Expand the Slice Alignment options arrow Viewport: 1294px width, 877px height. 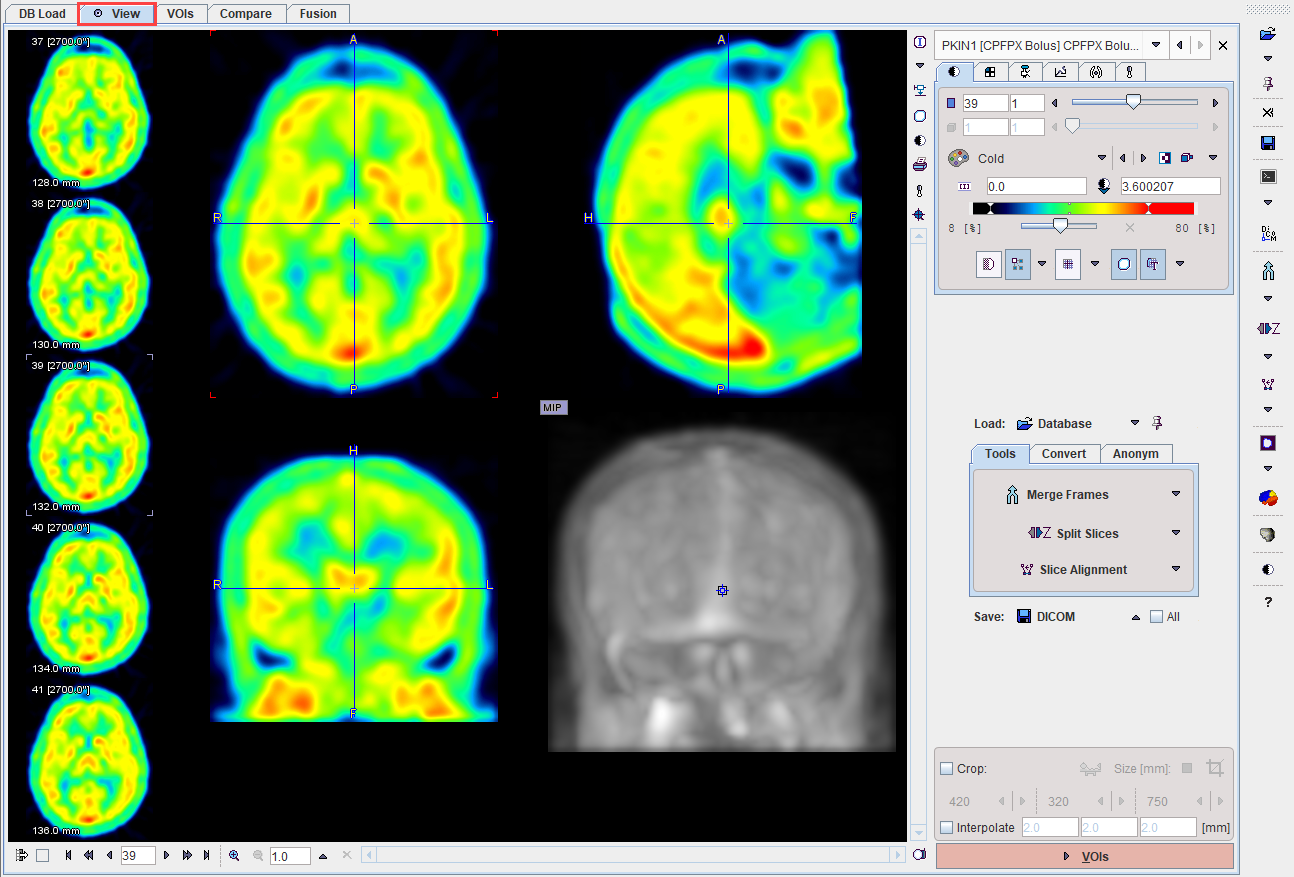(x=1176, y=569)
